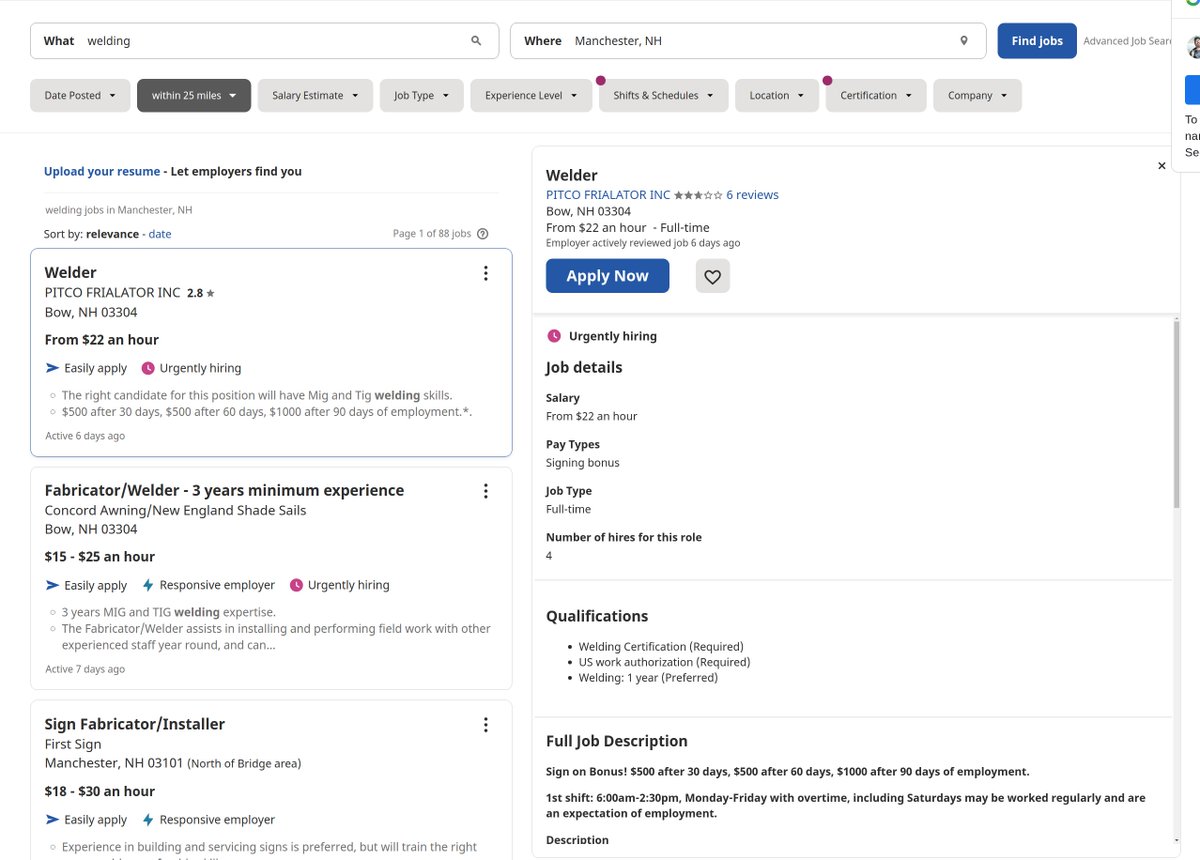The height and width of the screenshot is (860, 1200).
Task: Click the search magnifier icon in What field
Action: point(476,41)
